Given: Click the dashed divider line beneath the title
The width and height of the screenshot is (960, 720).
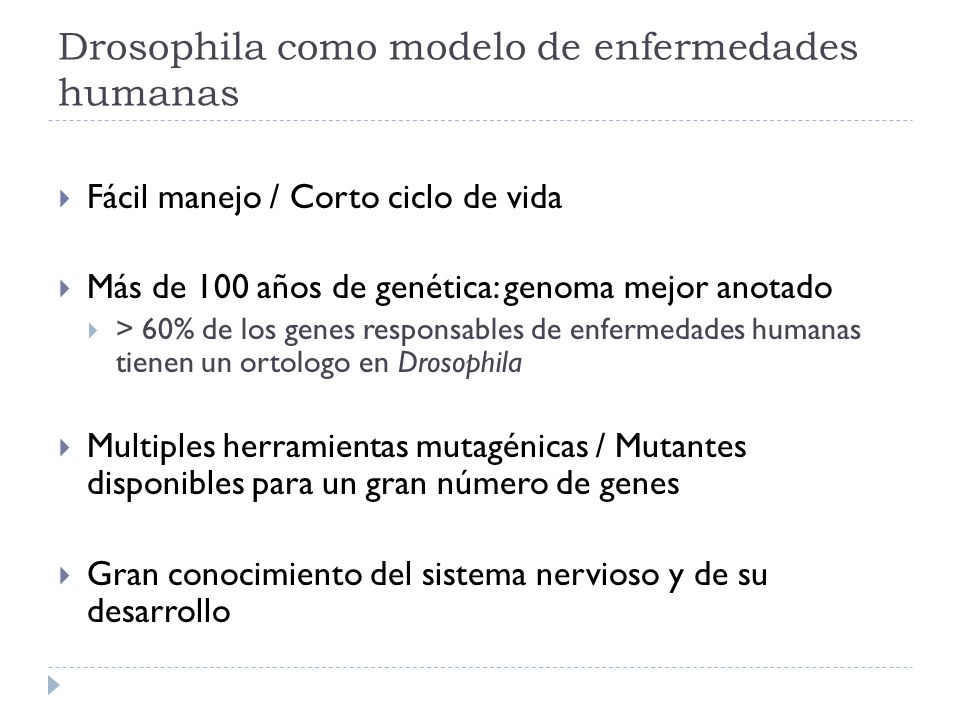Looking at the screenshot, I should pos(480,121).
